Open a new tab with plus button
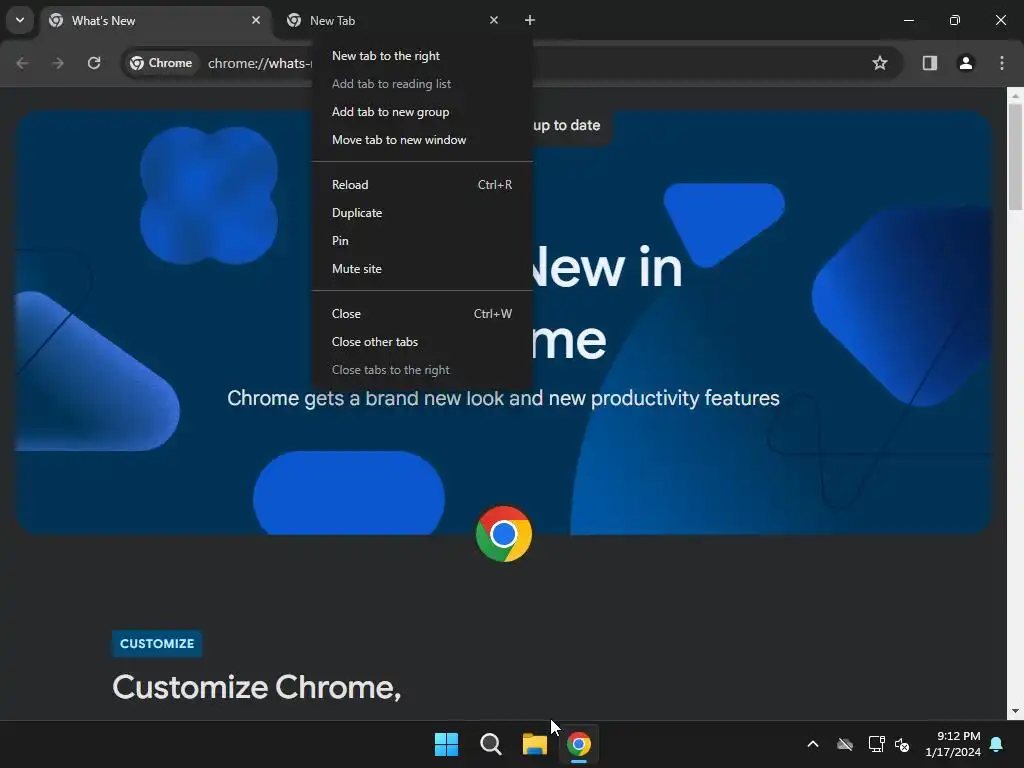 point(530,20)
